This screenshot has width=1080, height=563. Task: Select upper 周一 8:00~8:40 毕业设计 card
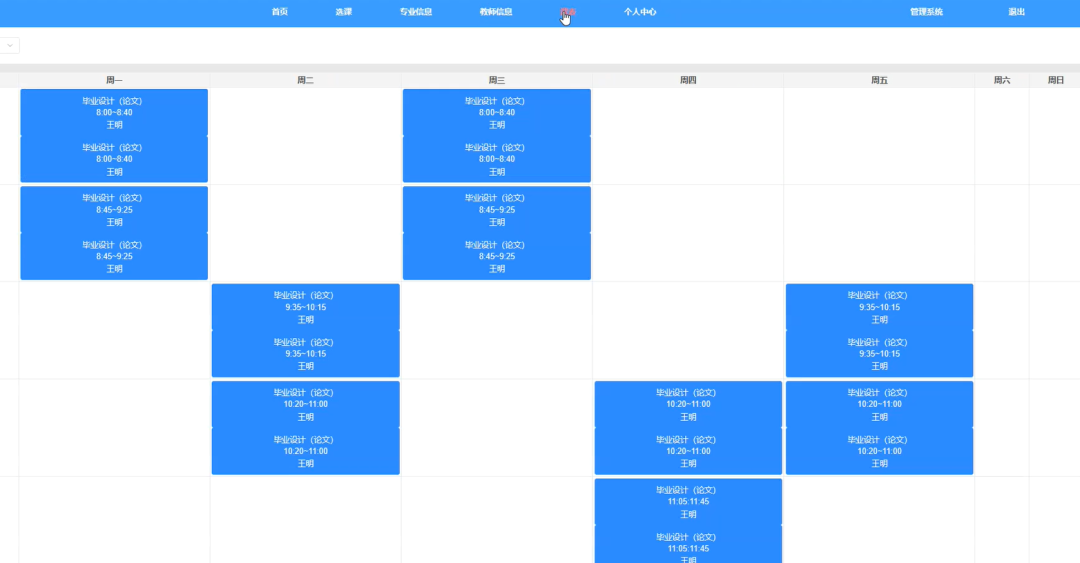[114, 112]
